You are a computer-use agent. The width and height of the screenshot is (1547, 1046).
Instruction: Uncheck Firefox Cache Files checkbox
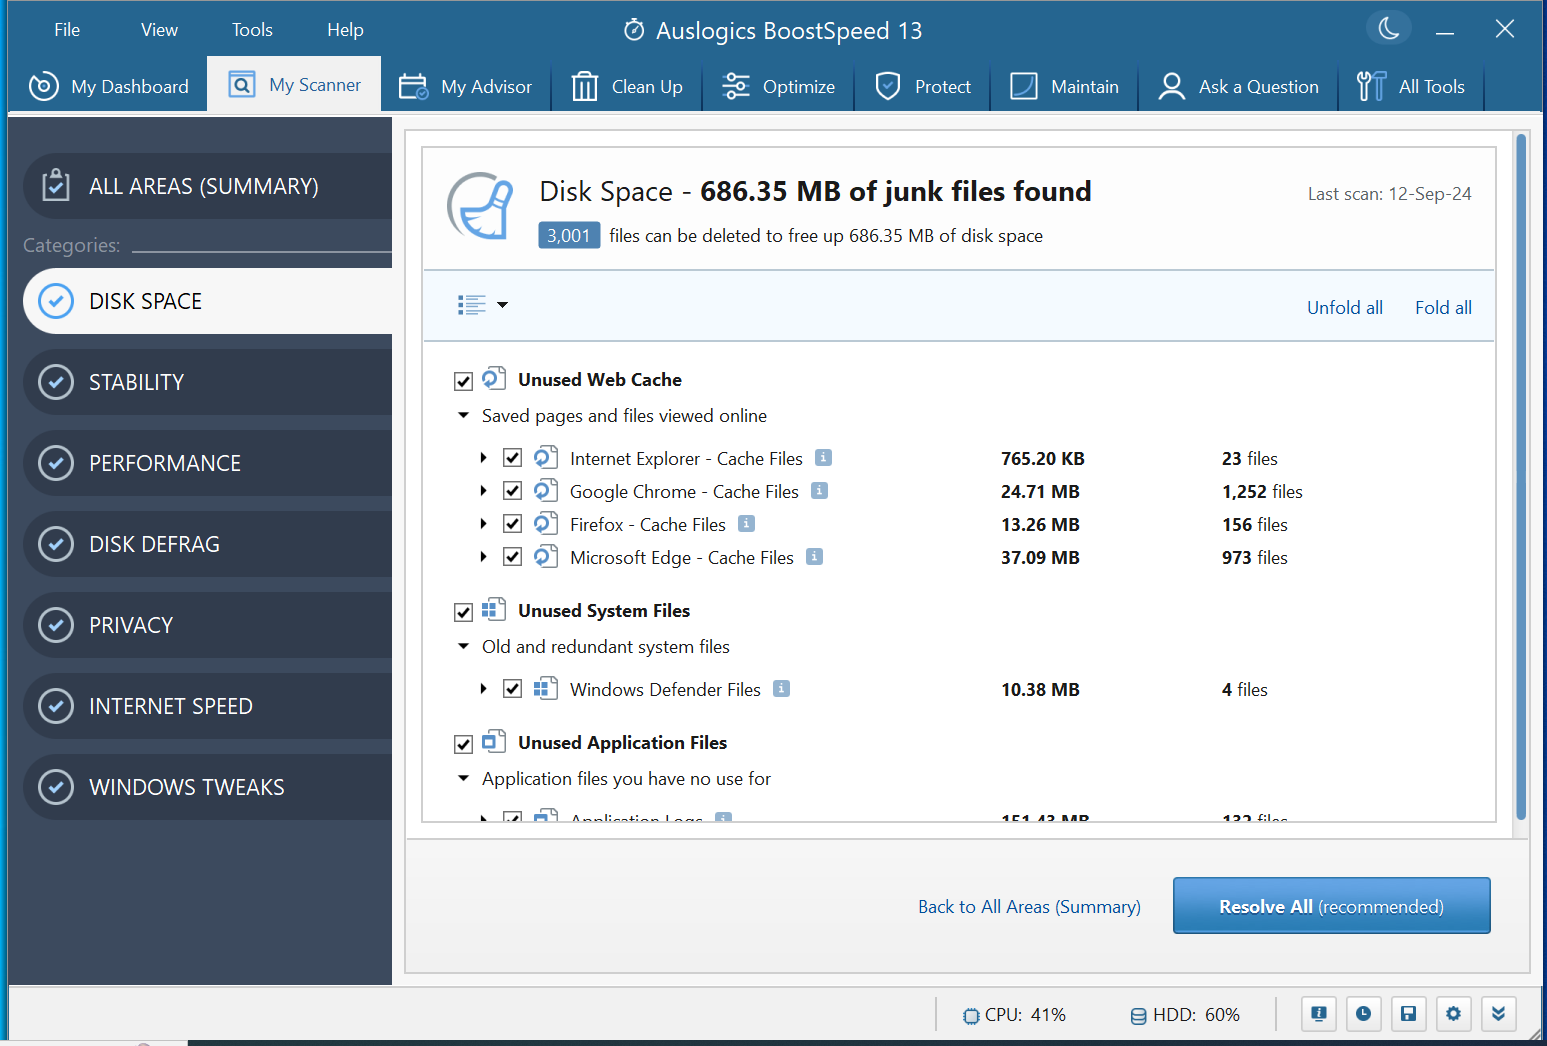[512, 524]
